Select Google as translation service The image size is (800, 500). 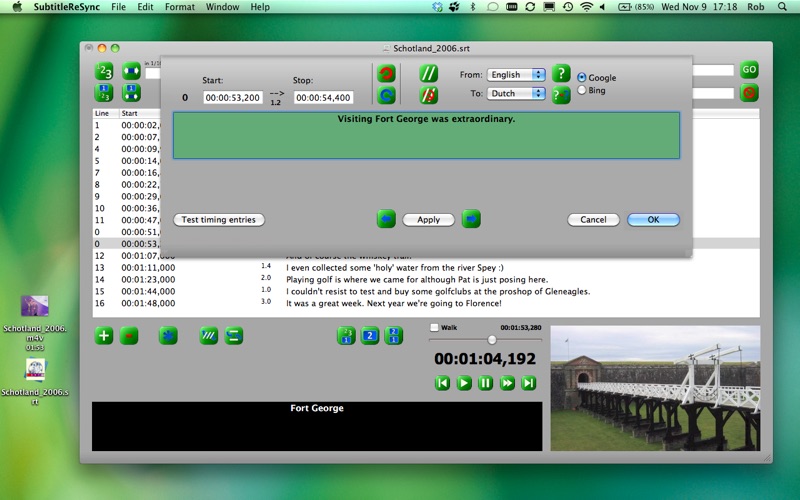[x=582, y=78]
